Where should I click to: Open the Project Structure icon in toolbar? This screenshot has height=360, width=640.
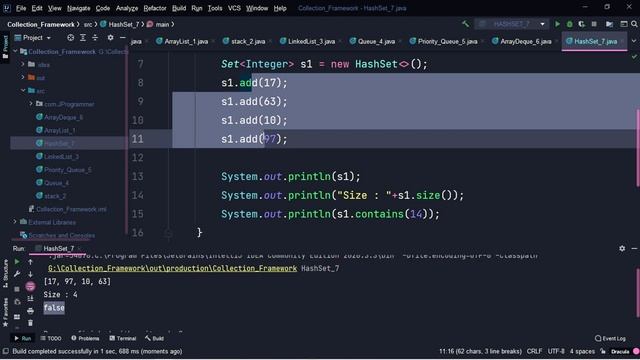tap(609, 24)
